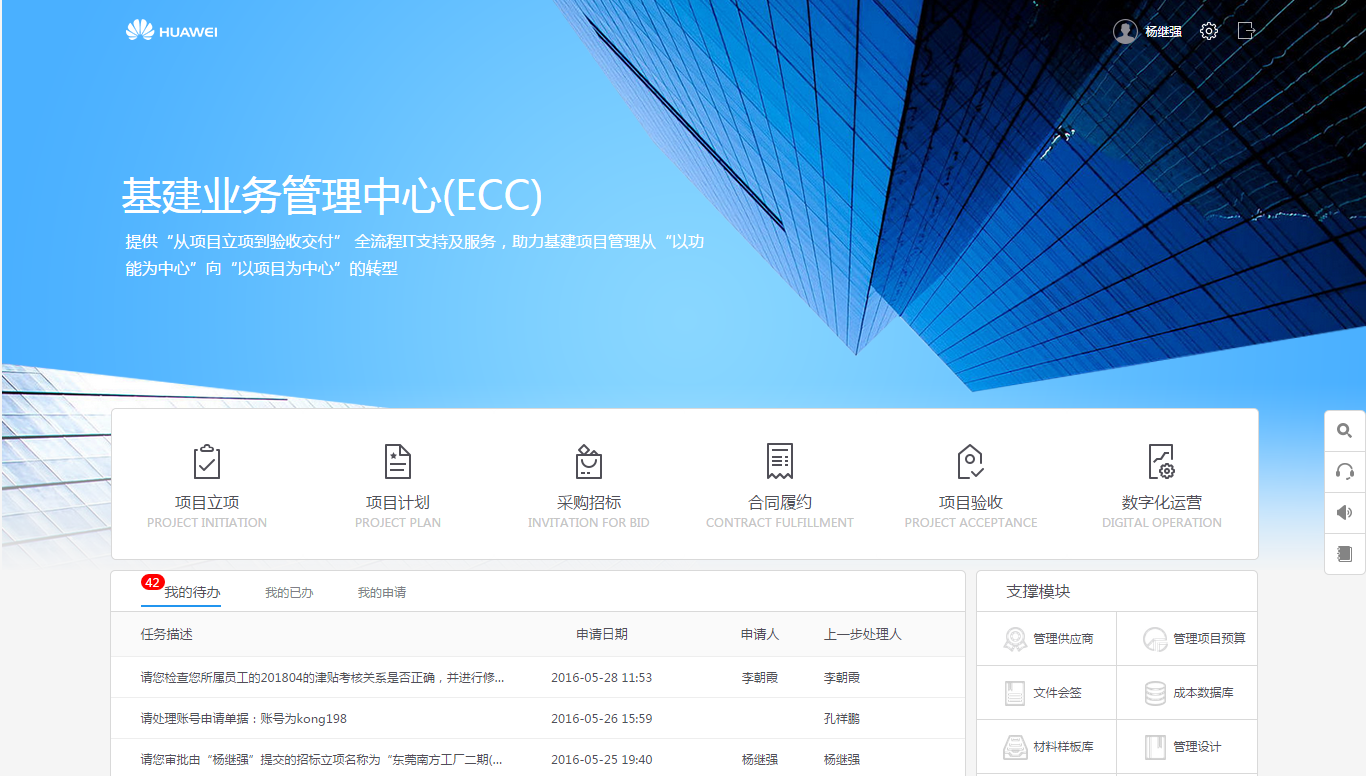Switch to the 我的已办 tab
Viewport: 1366px width, 779px height.
coord(289,593)
